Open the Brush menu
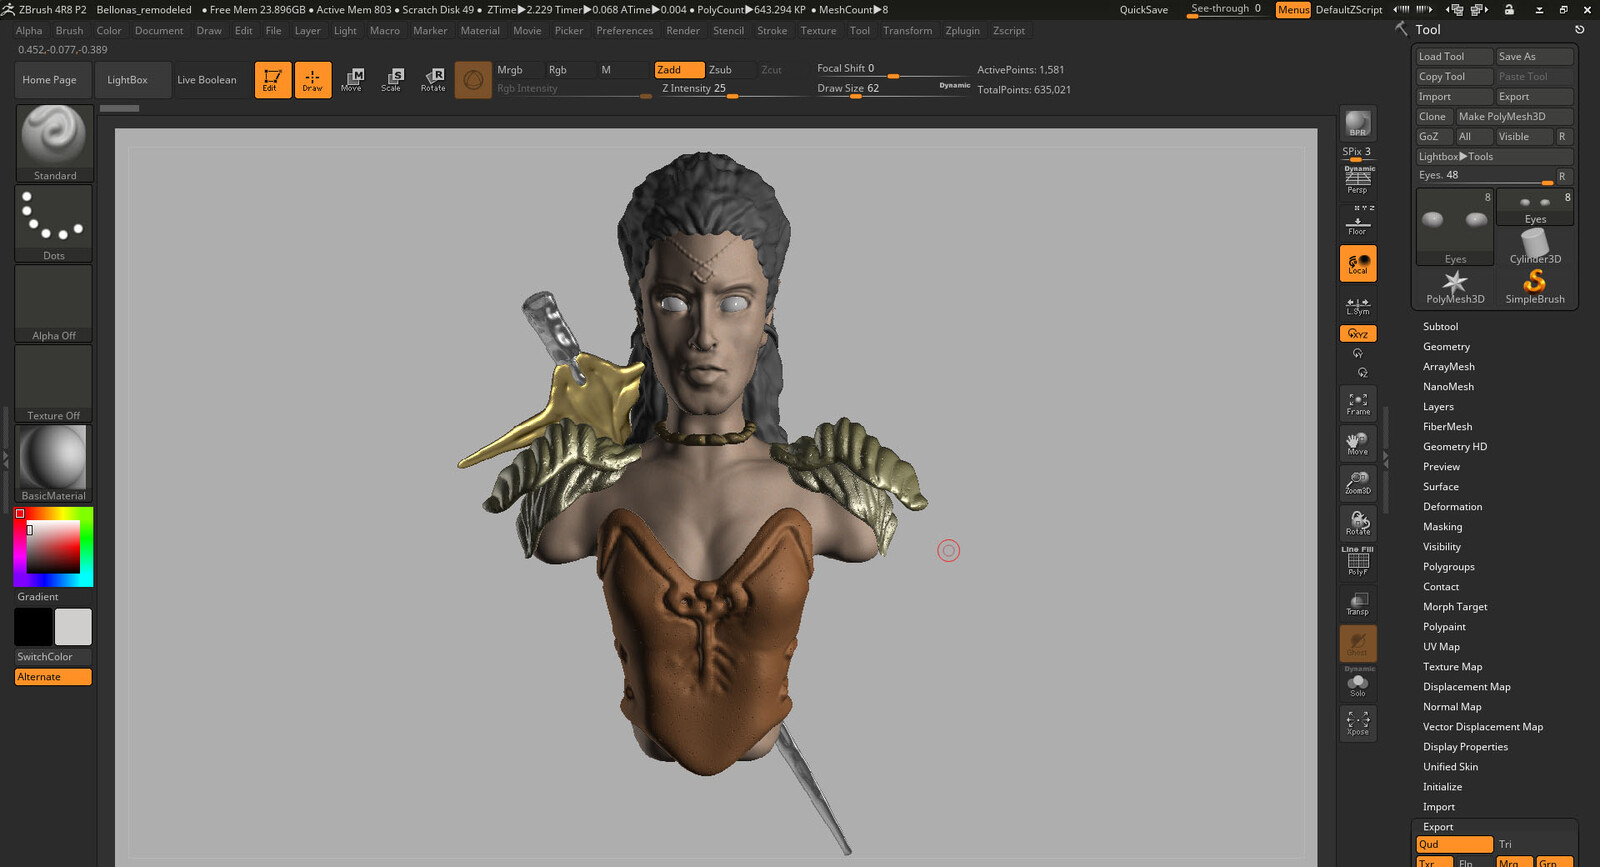The image size is (1600, 867). click(69, 31)
